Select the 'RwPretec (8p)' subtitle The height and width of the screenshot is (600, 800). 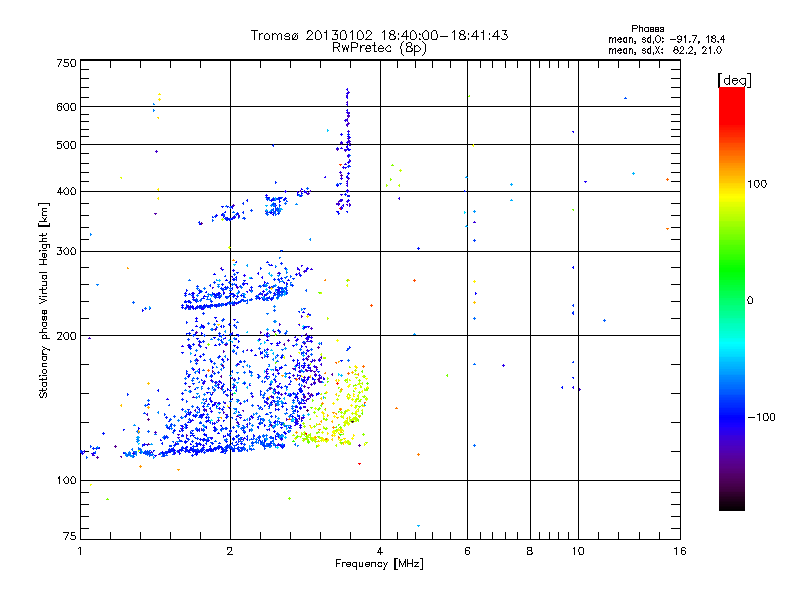pyautogui.click(x=379, y=48)
